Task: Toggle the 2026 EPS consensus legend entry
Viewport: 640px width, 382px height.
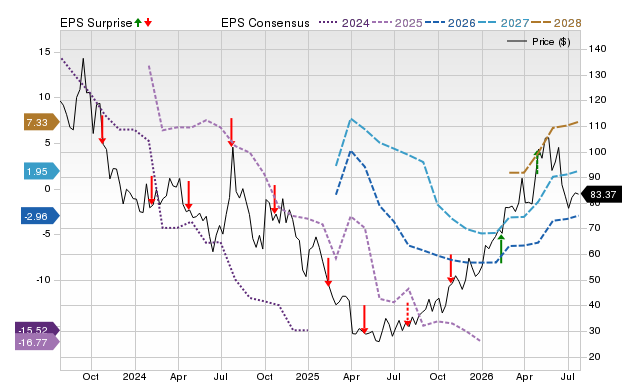Action: pyautogui.click(x=450, y=23)
